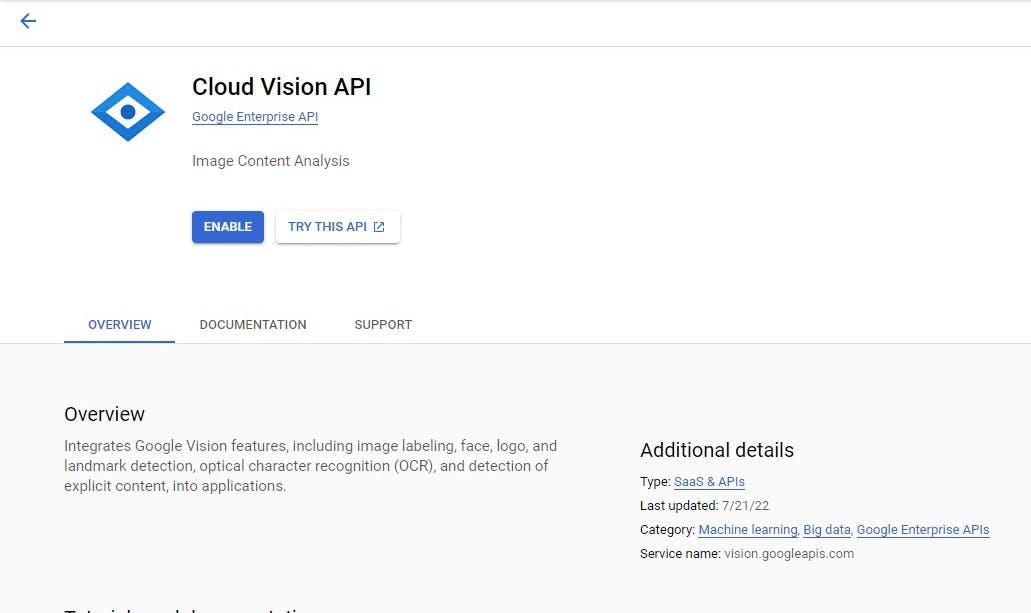Click the overview description paragraph about Google Vision
This screenshot has height=613, width=1031.
[310, 466]
